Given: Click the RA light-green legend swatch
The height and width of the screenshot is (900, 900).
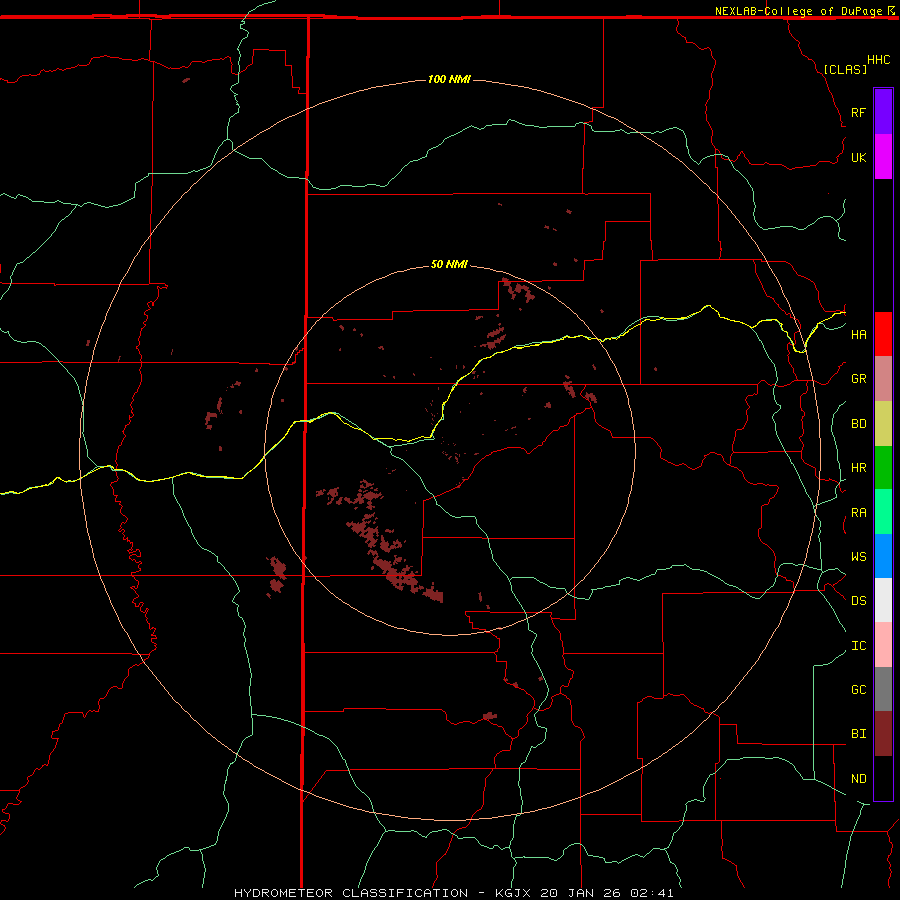Looking at the screenshot, I should click(883, 512).
